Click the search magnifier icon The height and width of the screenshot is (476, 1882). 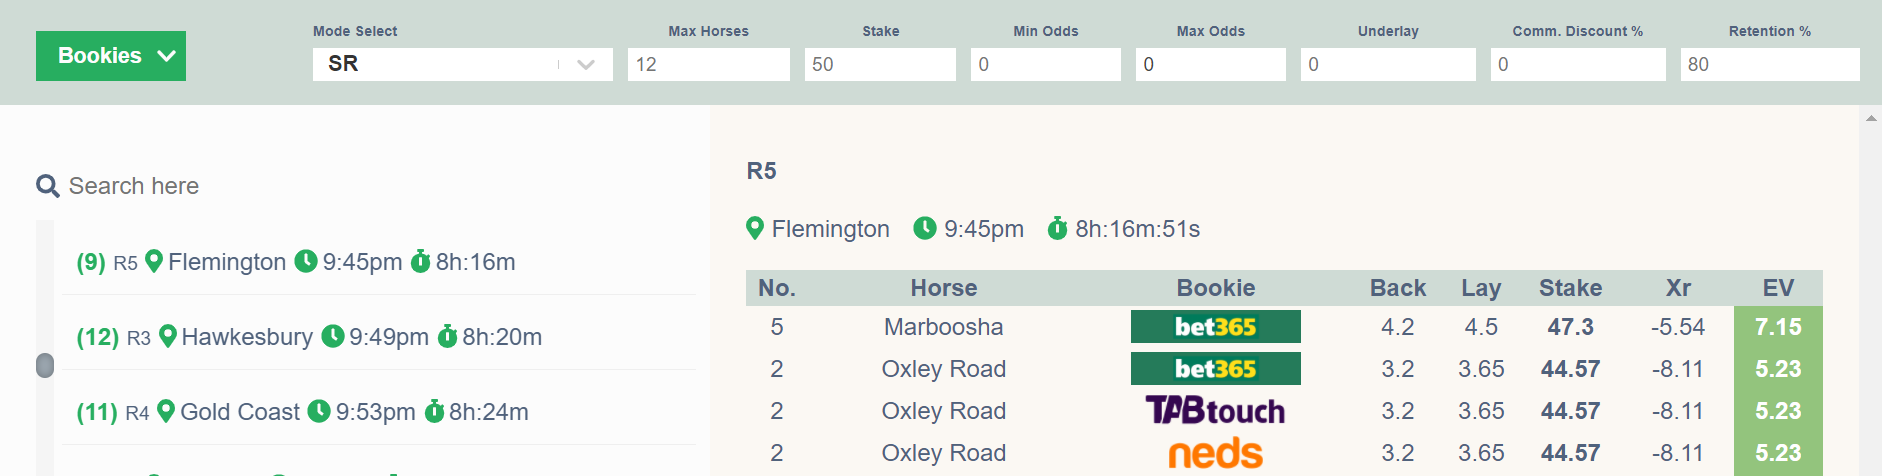47,186
